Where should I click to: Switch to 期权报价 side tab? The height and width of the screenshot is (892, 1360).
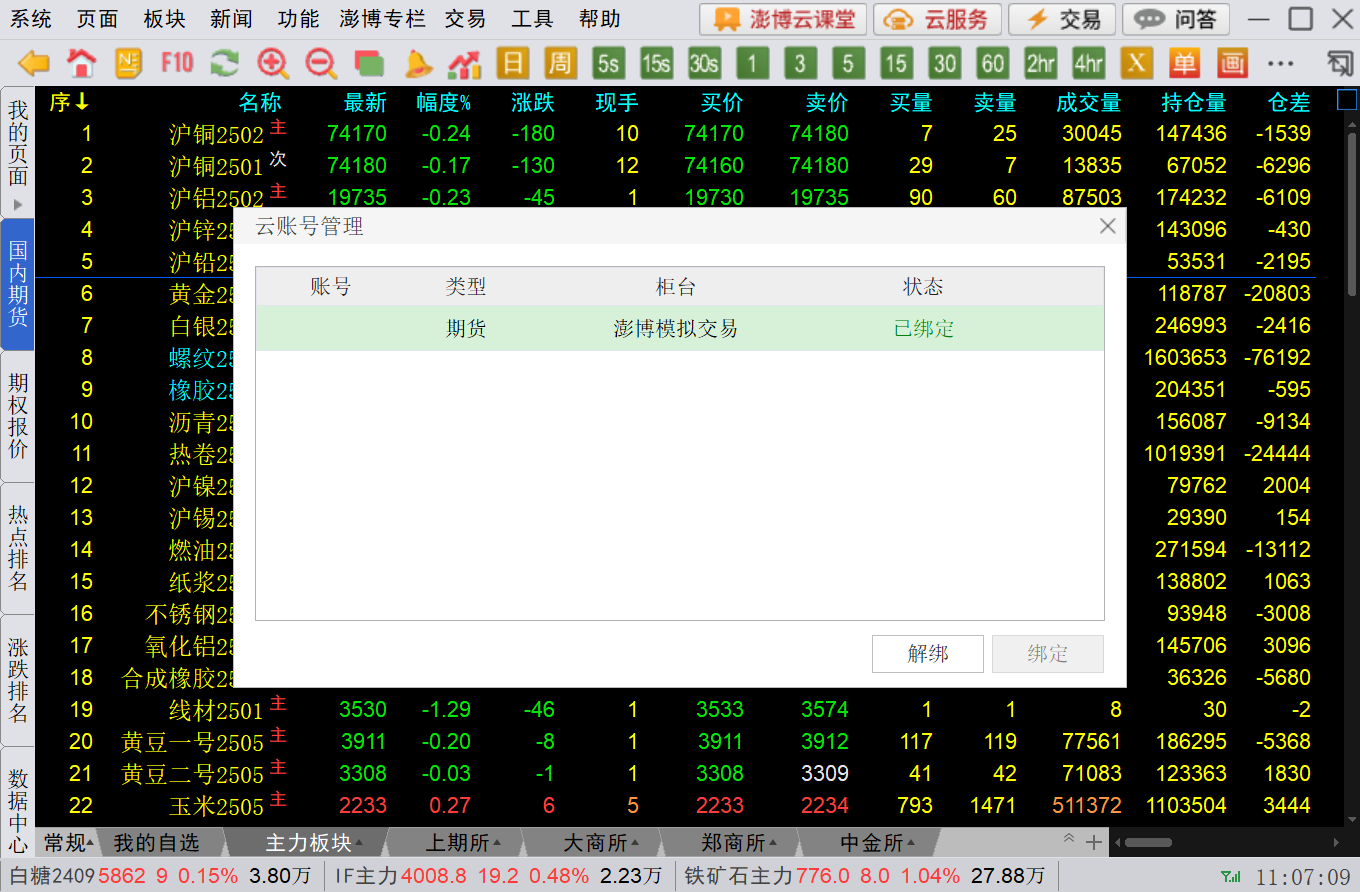click(x=18, y=415)
